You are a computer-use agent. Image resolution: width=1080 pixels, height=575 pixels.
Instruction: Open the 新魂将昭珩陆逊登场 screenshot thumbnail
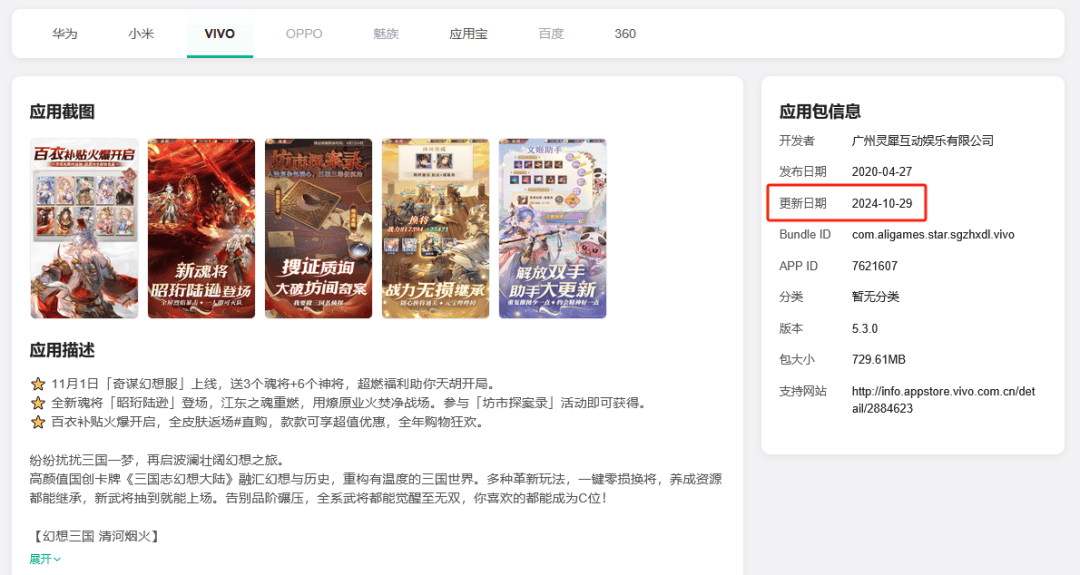coord(201,229)
